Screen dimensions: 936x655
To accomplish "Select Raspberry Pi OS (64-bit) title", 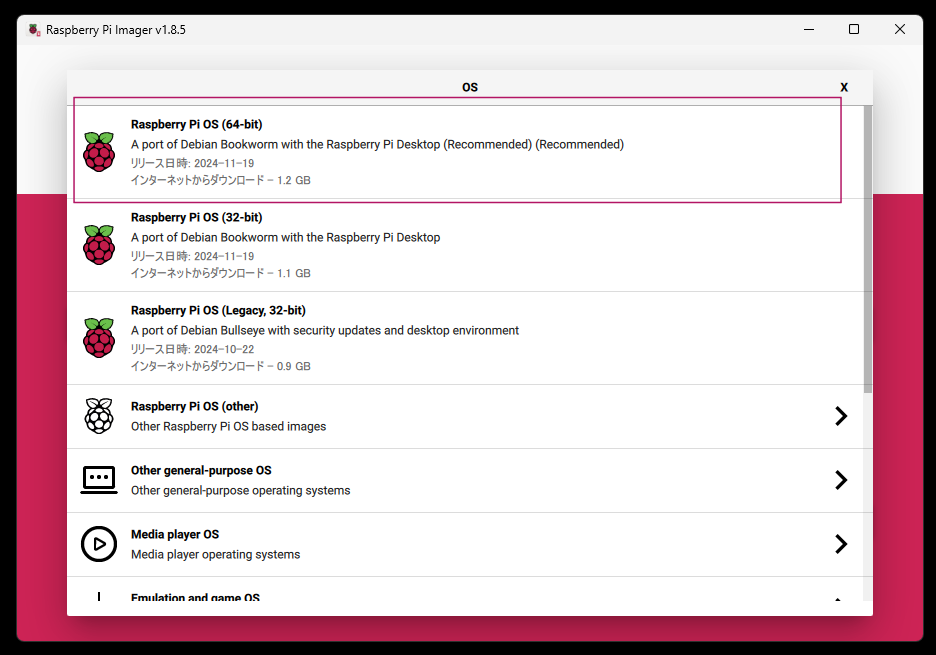I will tap(196, 125).
